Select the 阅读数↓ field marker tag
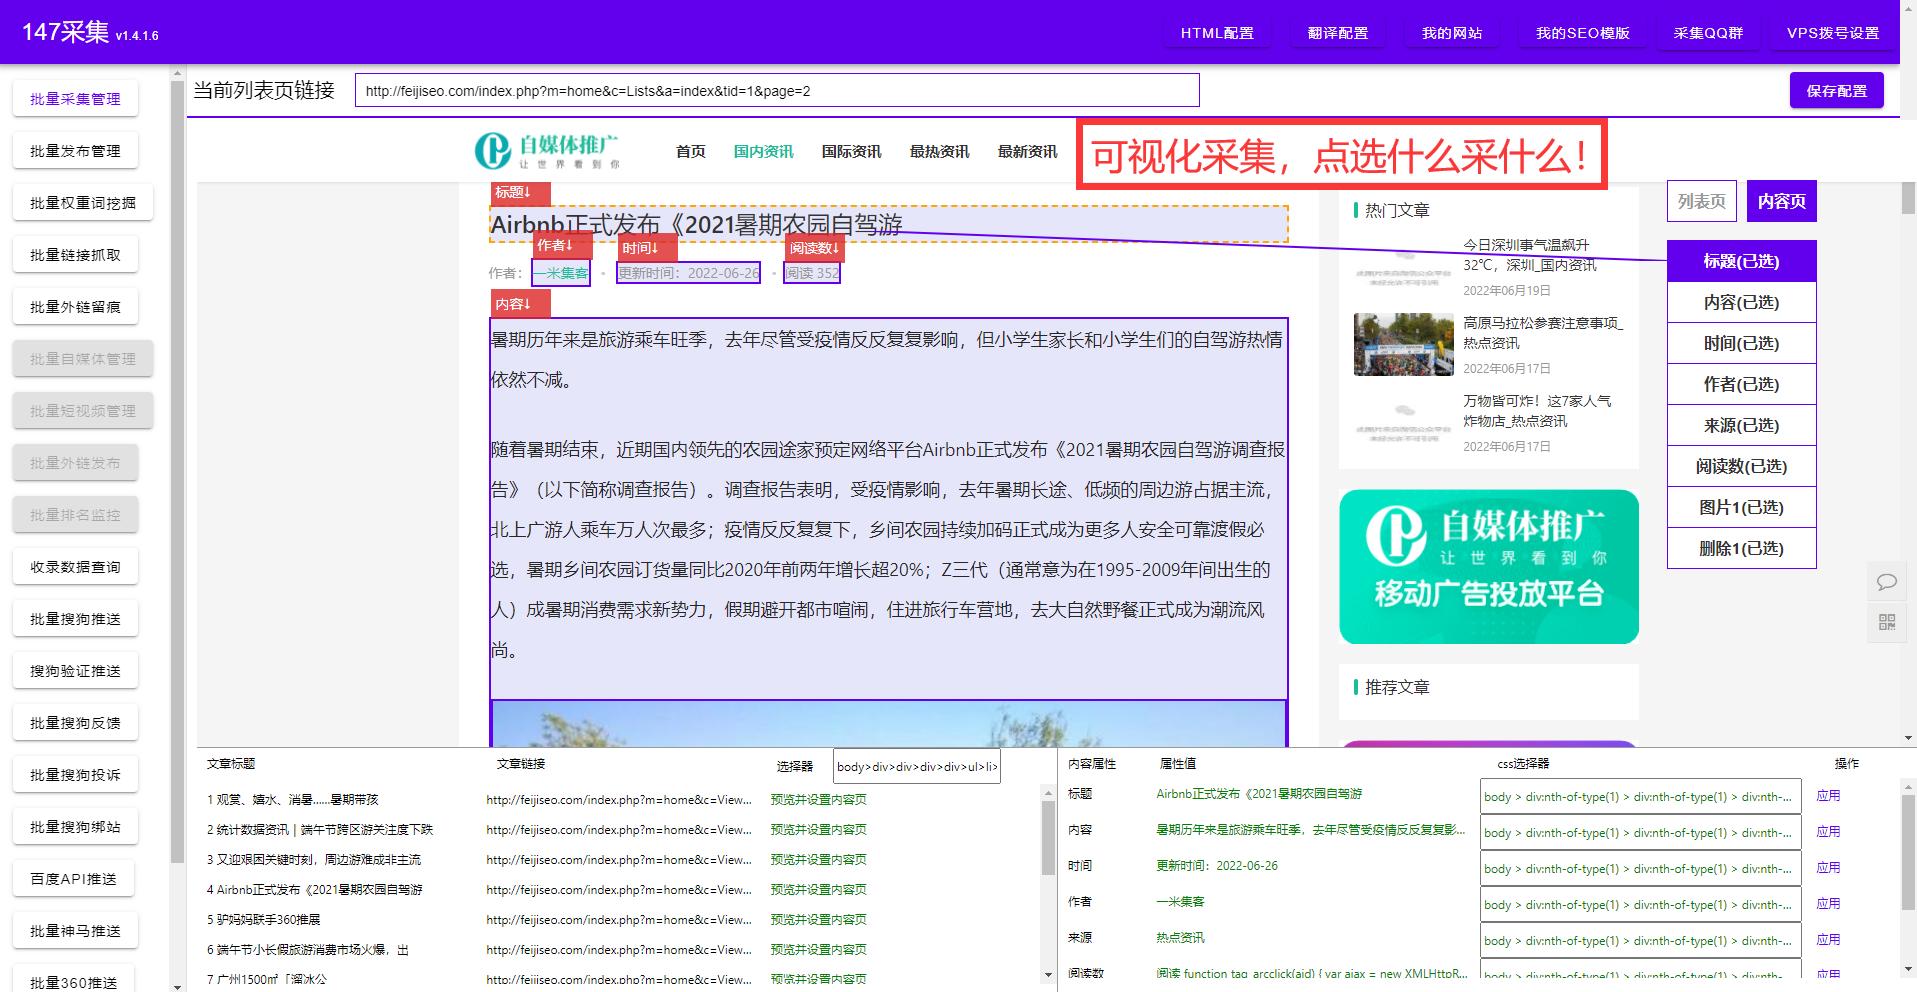The width and height of the screenshot is (1917, 992). pos(812,248)
